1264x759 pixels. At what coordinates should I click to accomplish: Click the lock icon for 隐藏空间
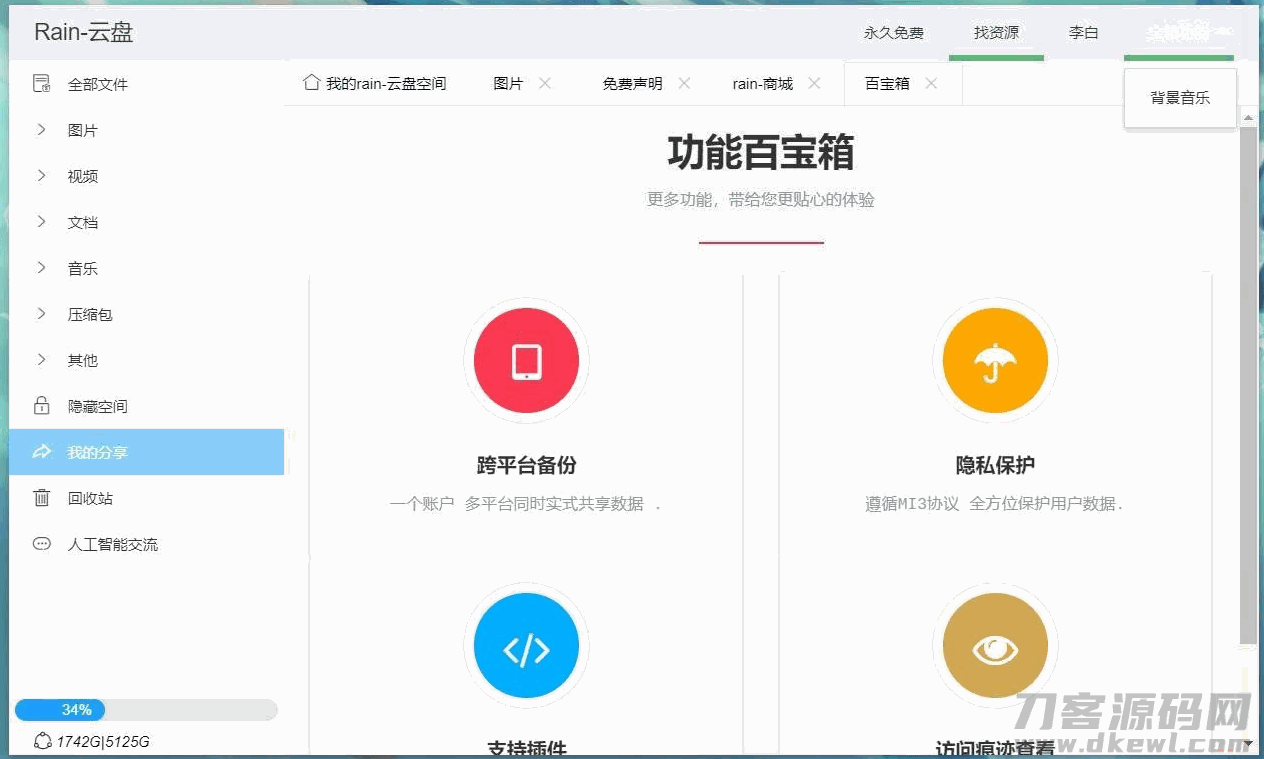(41, 406)
